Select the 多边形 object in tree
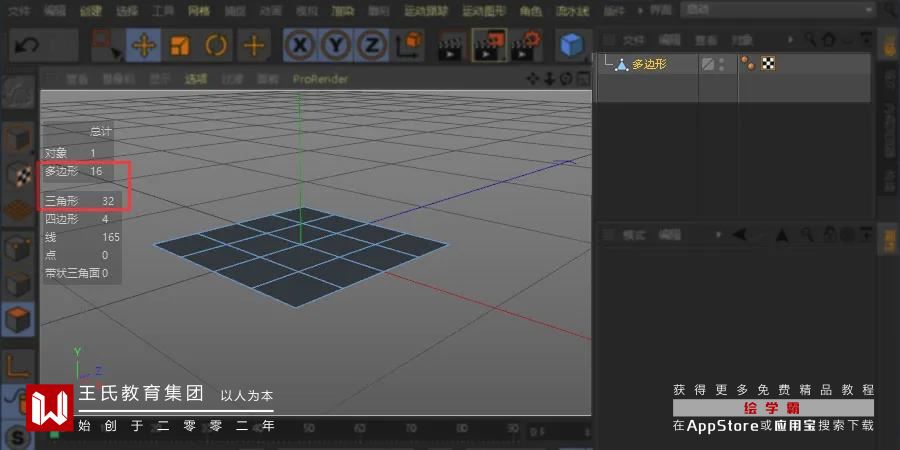This screenshot has height=450, width=900. (x=649, y=64)
